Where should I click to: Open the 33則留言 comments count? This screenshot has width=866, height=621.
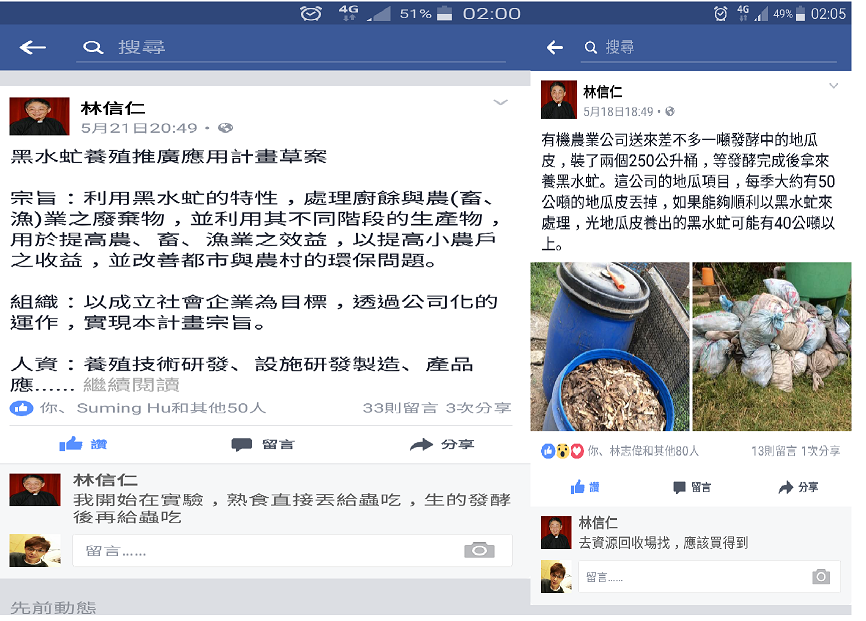400,408
